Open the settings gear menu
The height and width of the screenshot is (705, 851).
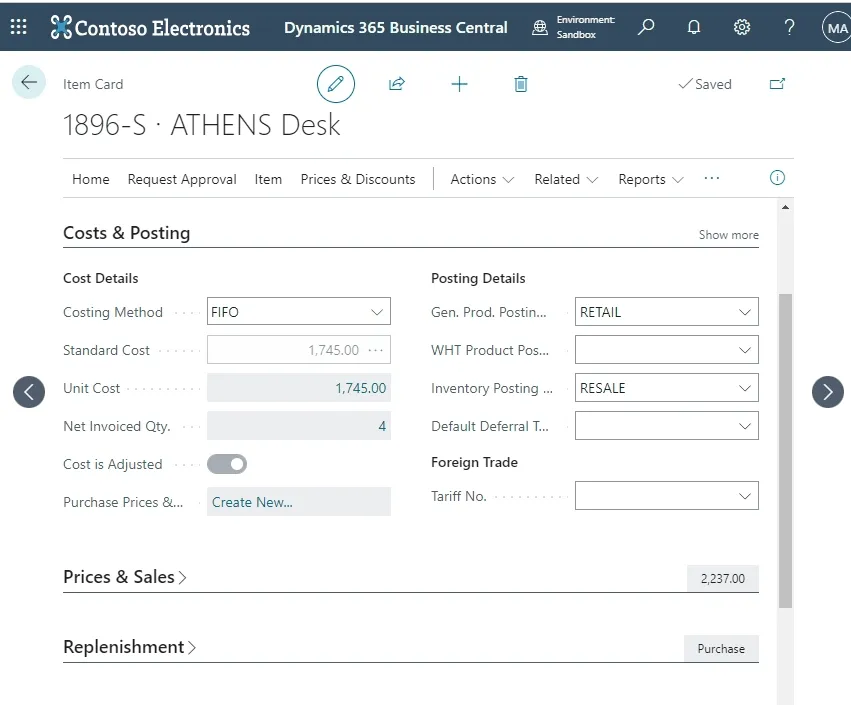coord(742,27)
